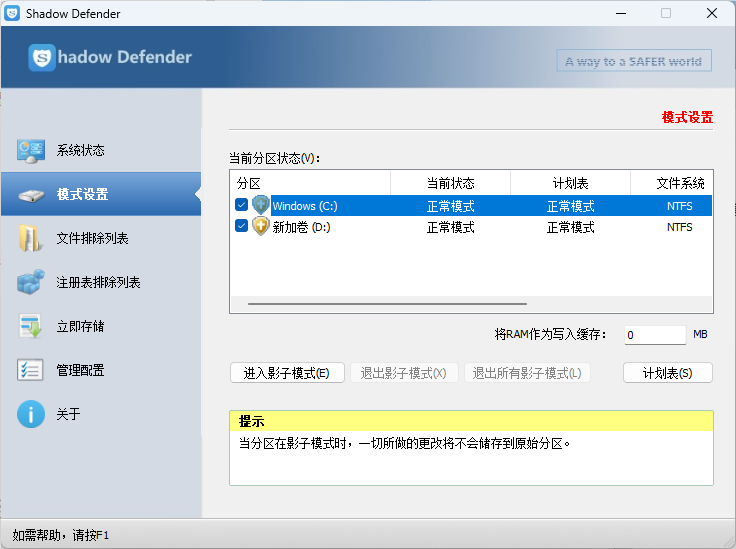Click the red 模式设置 page heading
Image resolution: width=736 pixels, height=549 pixels.
687,117
